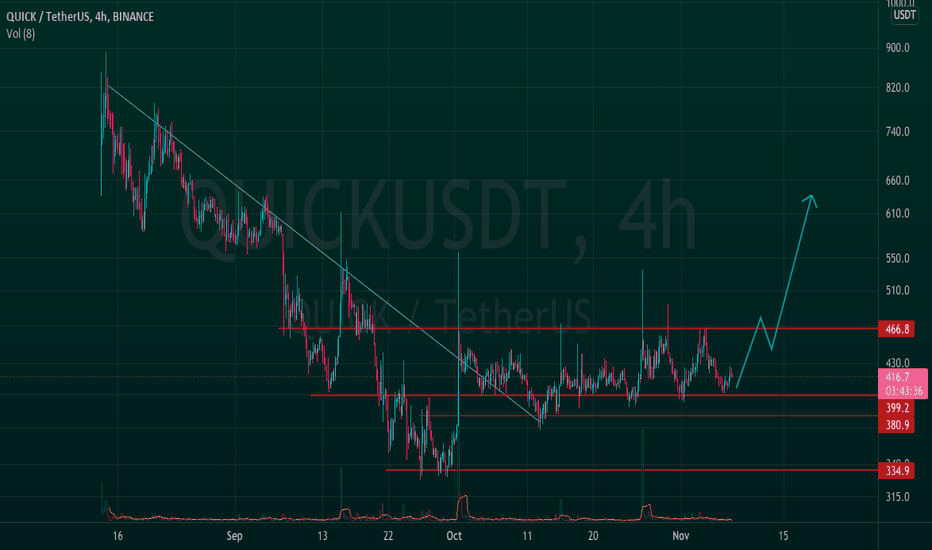The height and width of the screenshot is (550, 932).
Task: Click the QUICK / TetherUS symbol title
Action: coord(80,17)
